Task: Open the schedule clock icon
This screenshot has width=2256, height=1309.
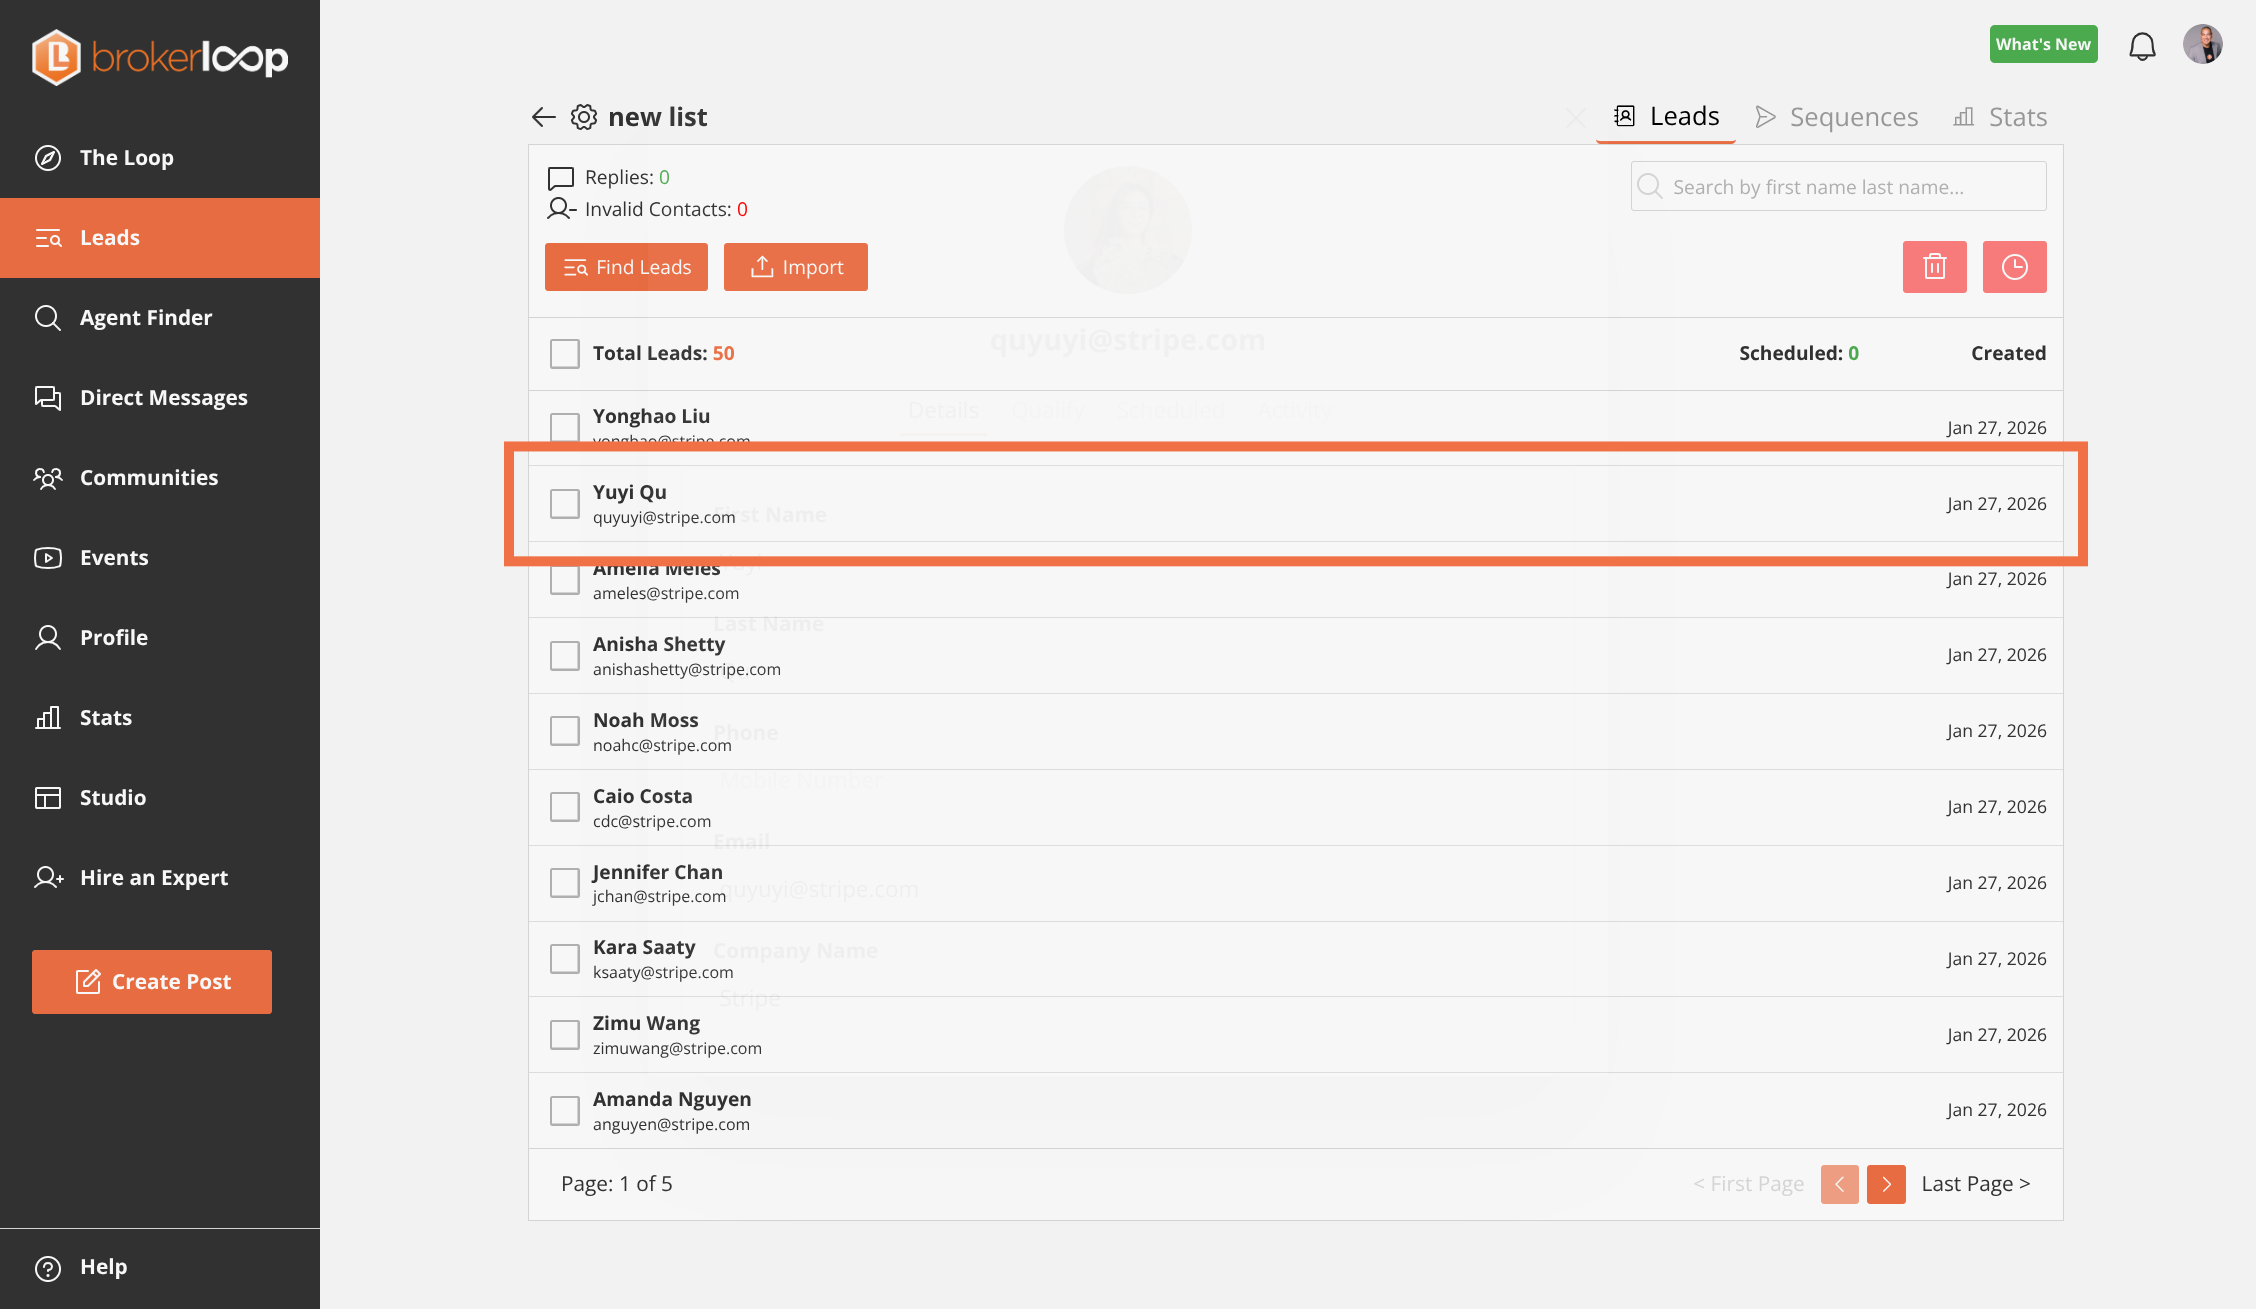Action: click(x=2014, y=266)
